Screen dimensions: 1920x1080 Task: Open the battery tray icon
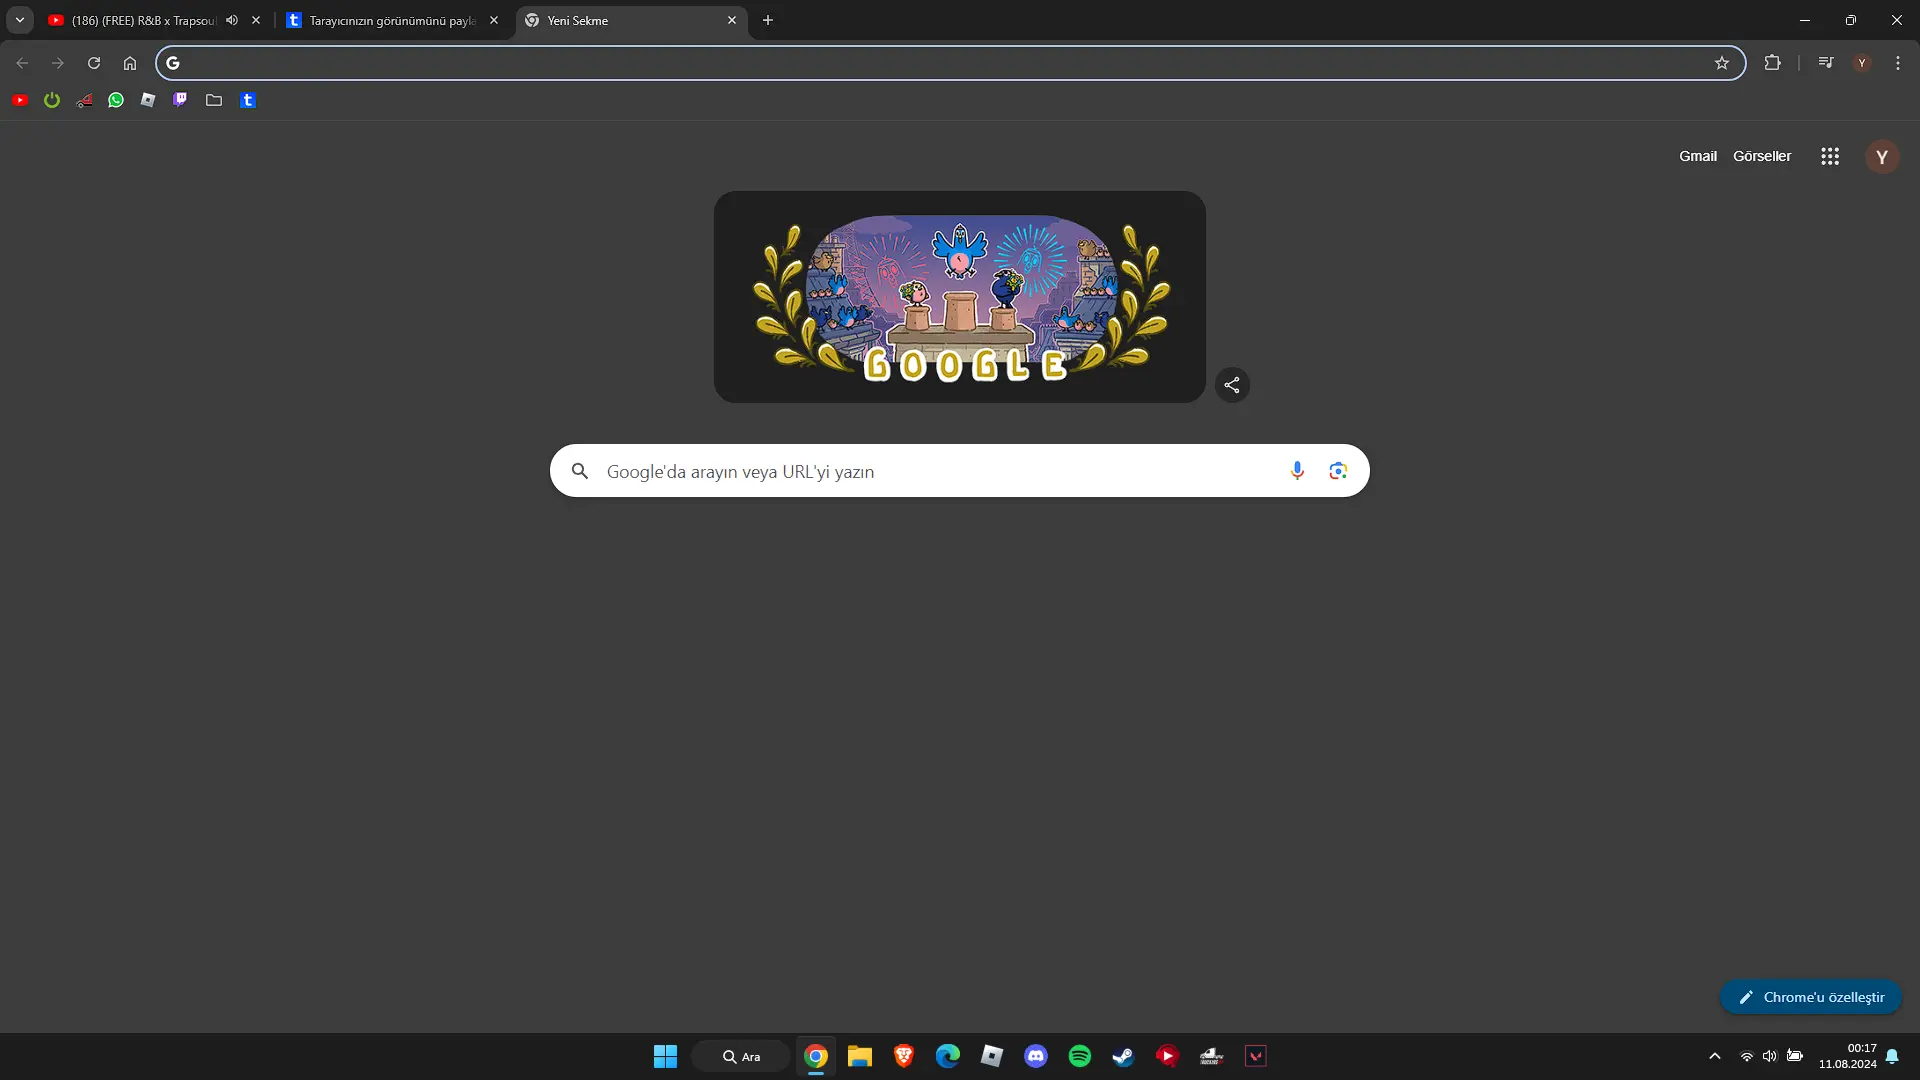[1795, 1056]
